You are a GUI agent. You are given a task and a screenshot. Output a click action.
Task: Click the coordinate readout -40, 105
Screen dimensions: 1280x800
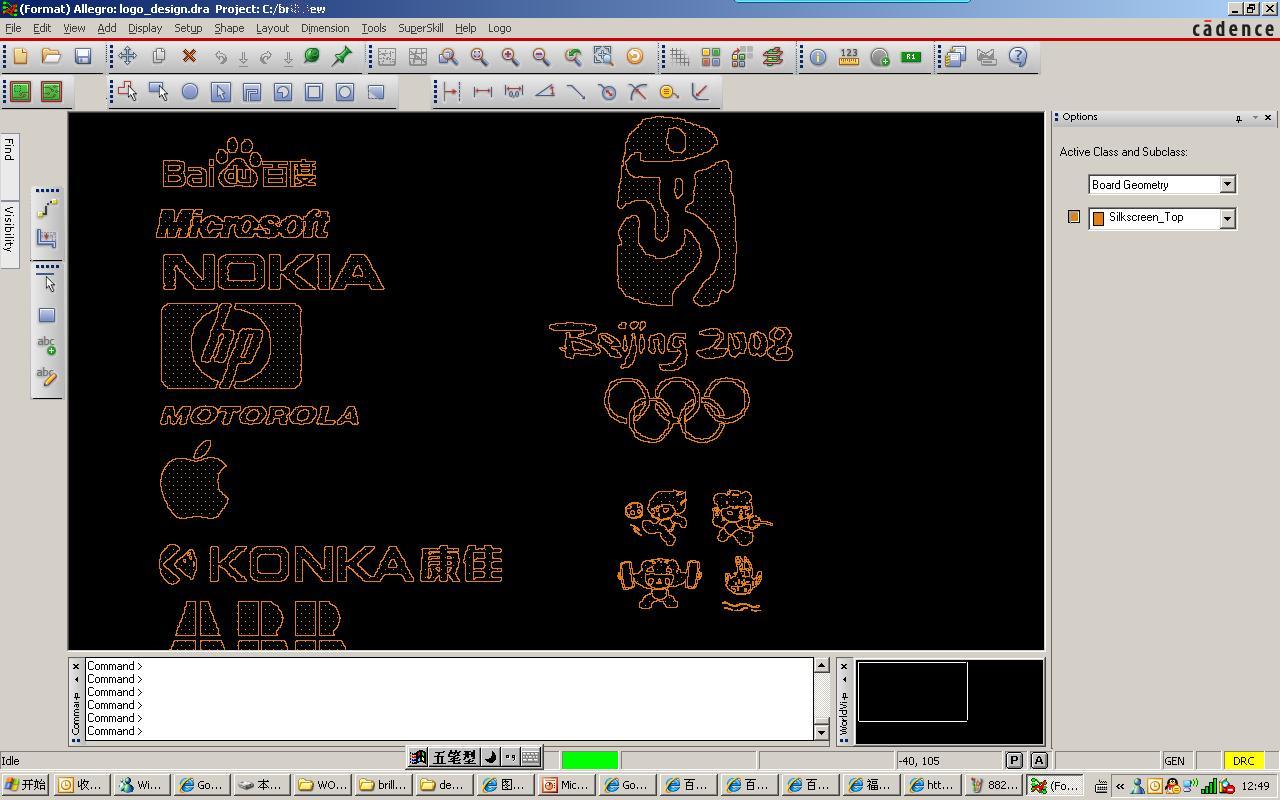click(x=919, y=761)
